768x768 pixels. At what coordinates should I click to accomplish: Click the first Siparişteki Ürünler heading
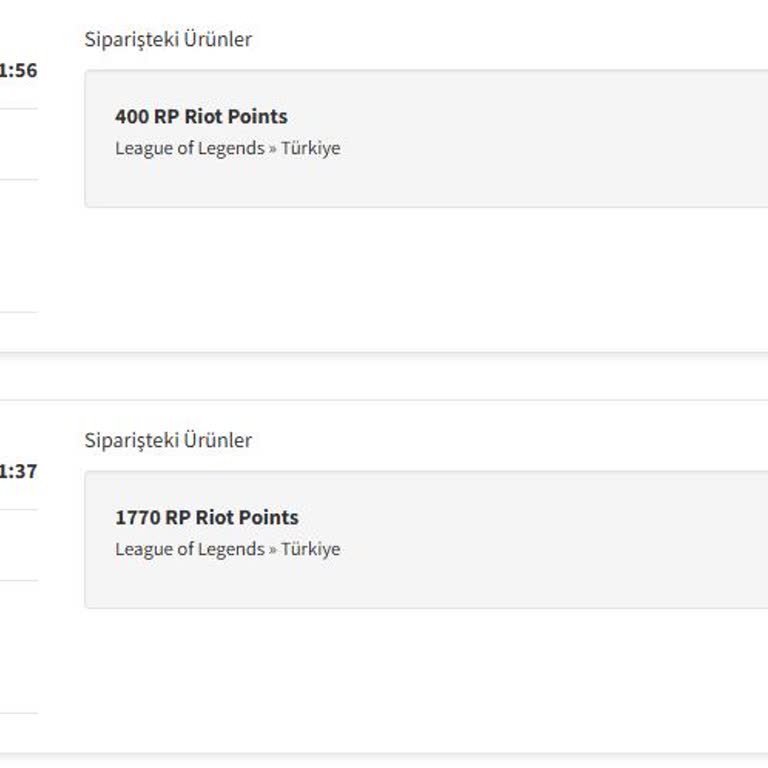[x=168, y=40]
